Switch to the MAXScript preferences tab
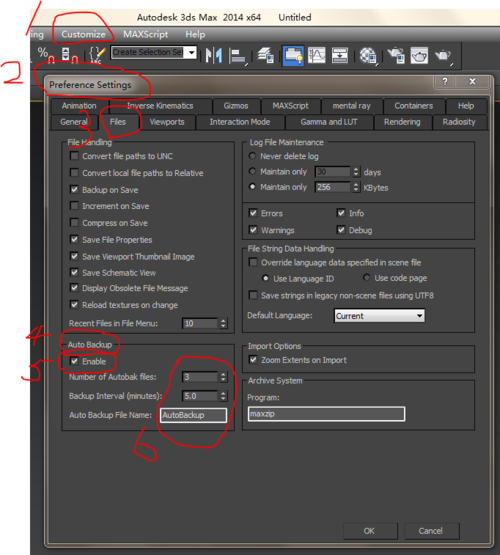 click(x=290, y=106)
